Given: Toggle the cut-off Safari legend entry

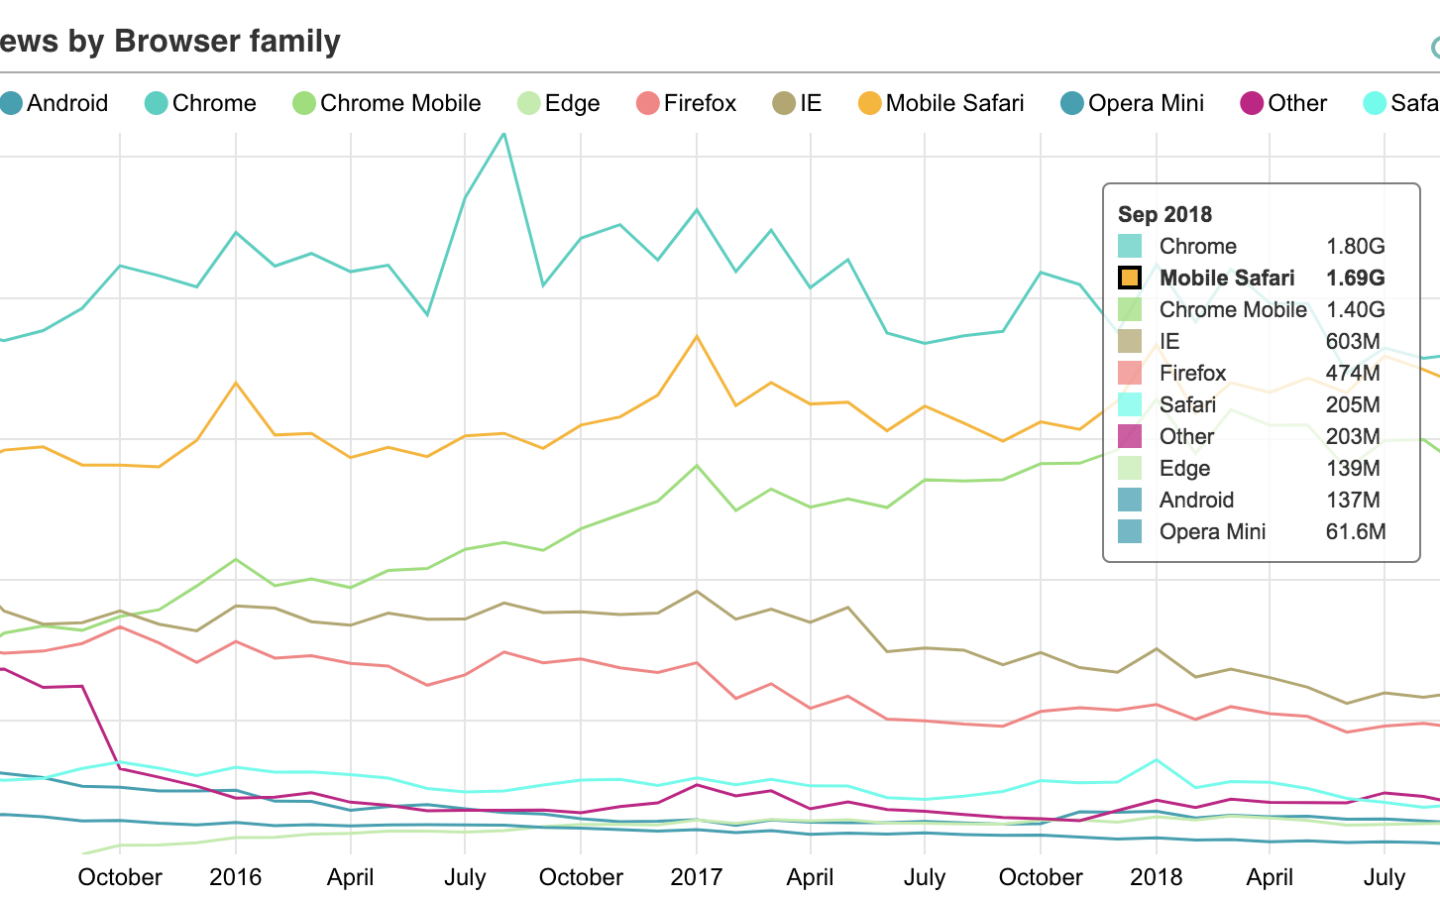Looking at the screenshot, I should [x=1402, y=103].
